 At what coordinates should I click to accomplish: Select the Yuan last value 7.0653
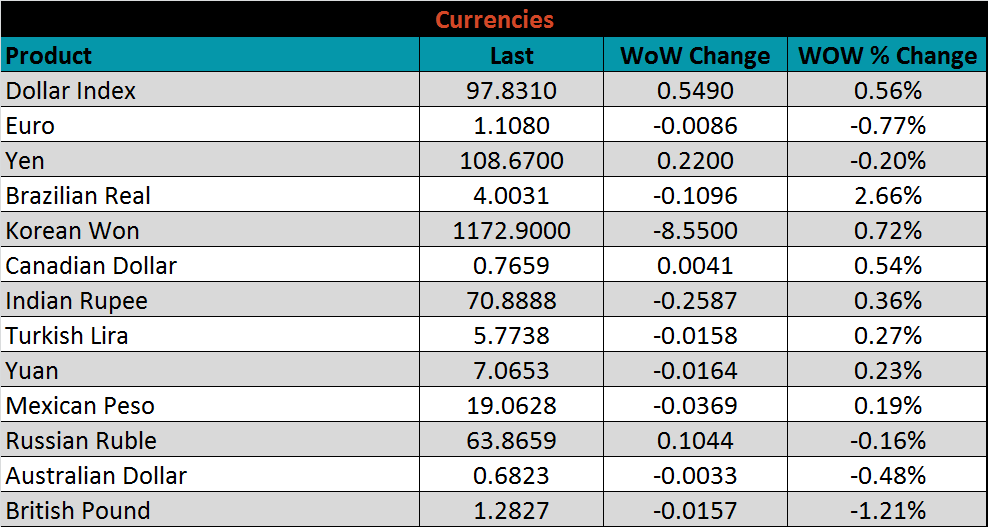pyautogui.click(x=511, y=371)
